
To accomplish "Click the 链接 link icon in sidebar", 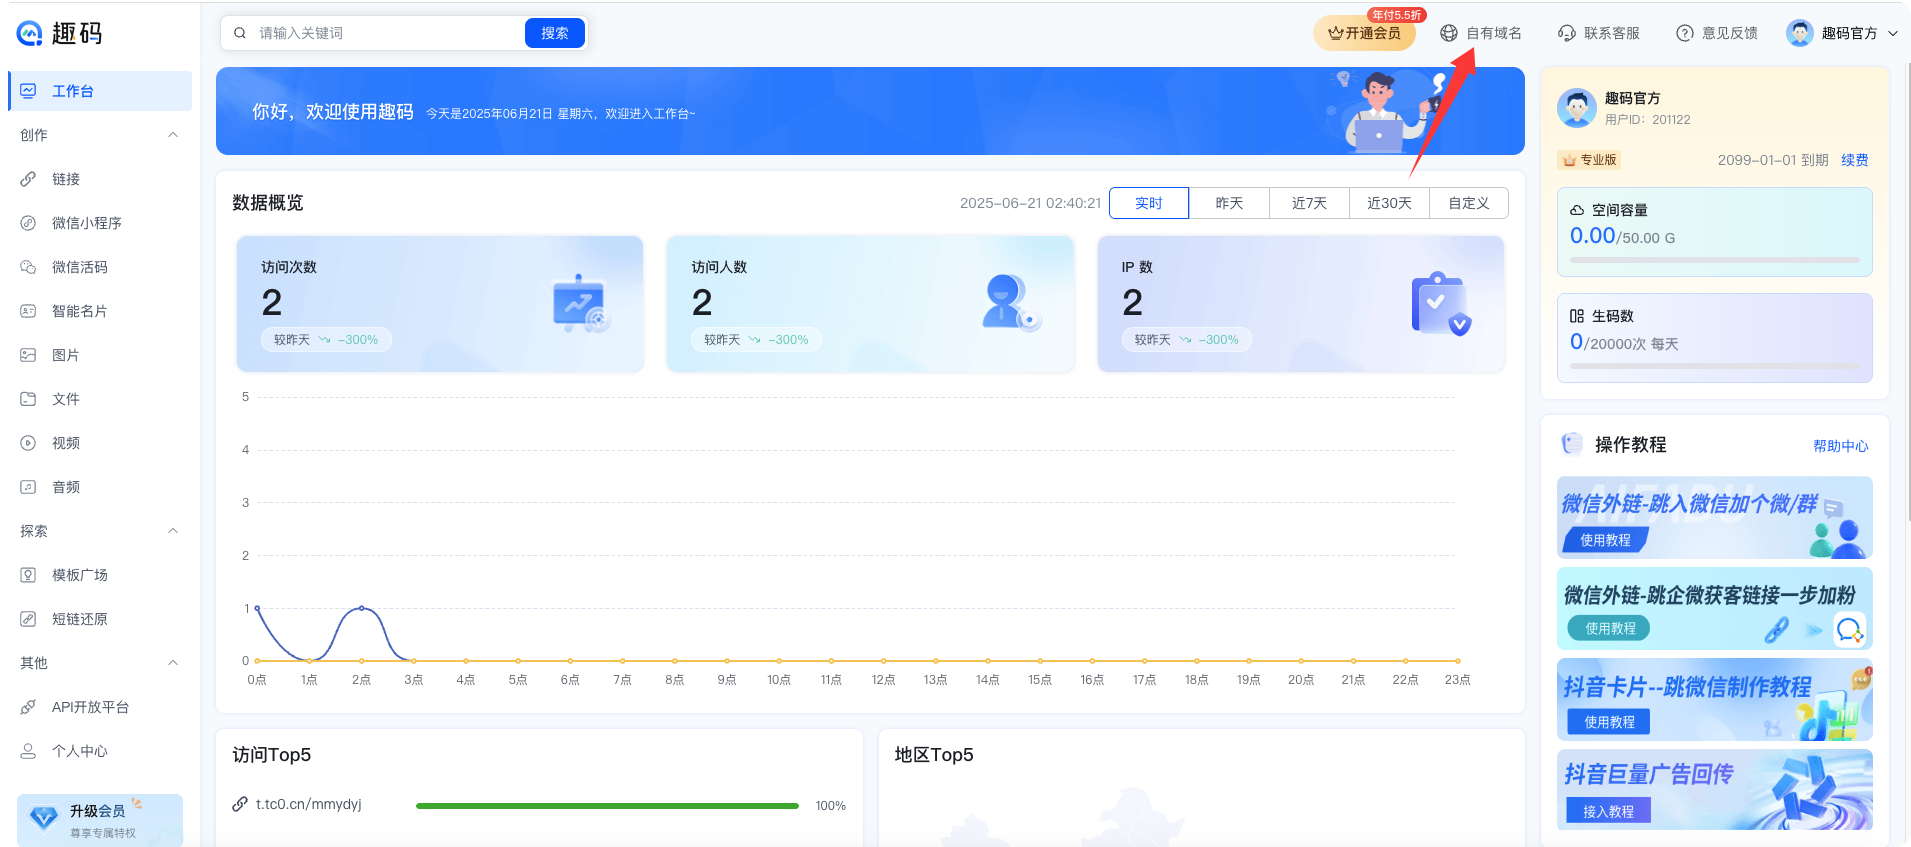I will pos(28,179).
